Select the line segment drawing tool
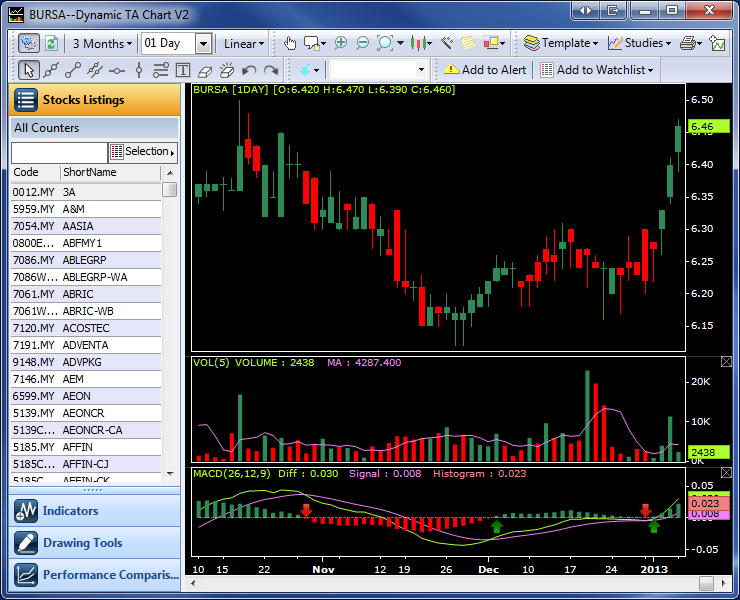This screenshot has height=600, width=740. pos(73,70)
